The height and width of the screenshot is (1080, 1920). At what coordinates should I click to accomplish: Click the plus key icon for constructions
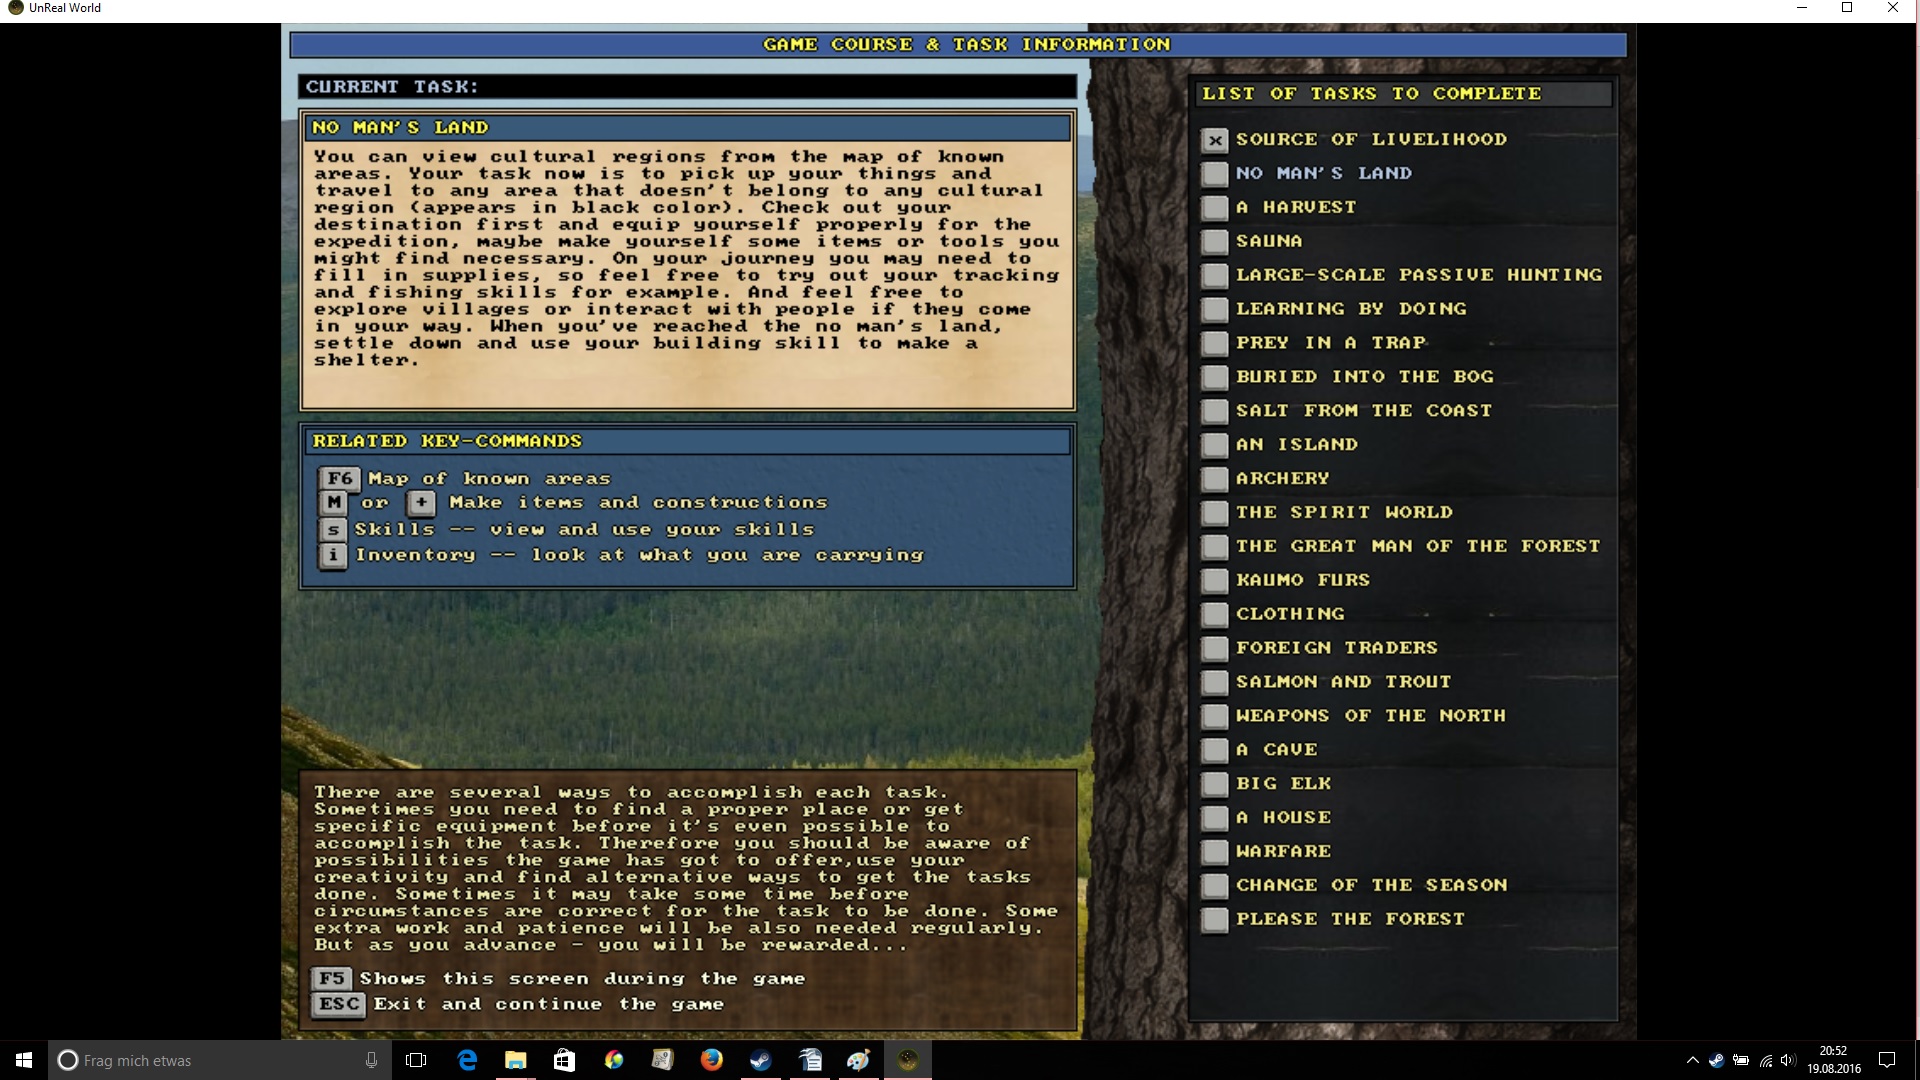click(421, 502)
